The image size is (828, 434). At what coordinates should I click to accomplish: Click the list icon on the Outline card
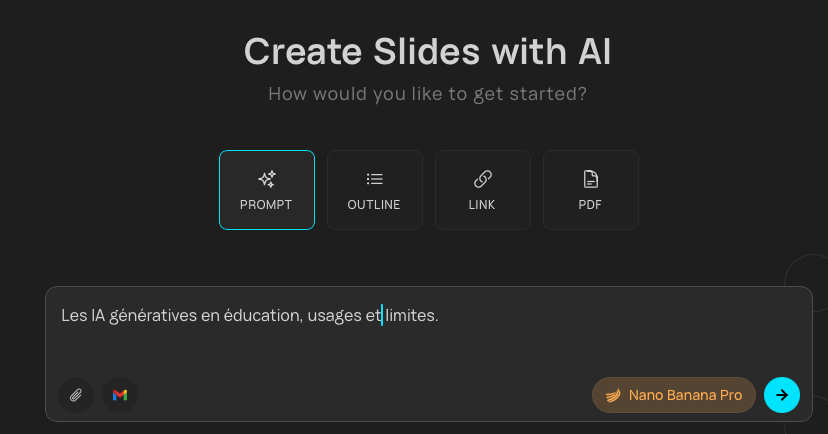[x=374, y=179]
